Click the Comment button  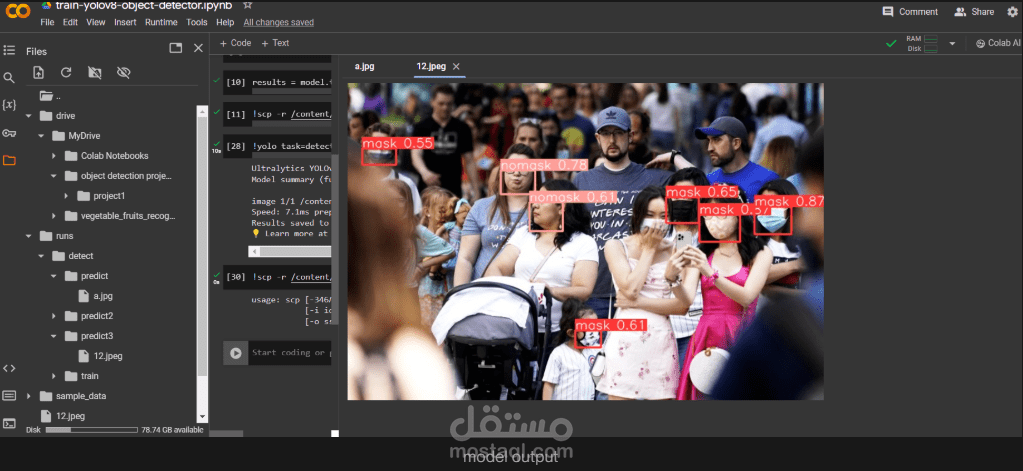pos(910,12)
